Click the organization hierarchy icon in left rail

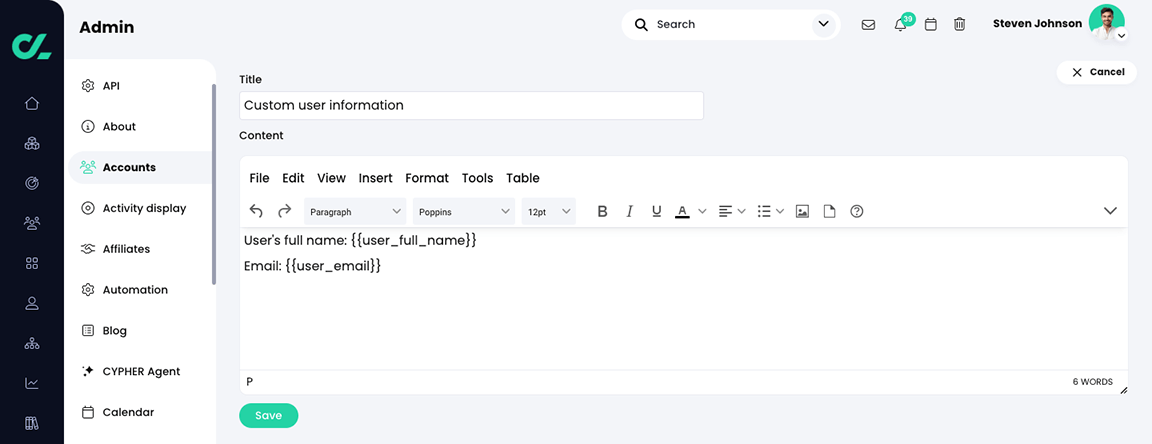[x=32, y=343]
